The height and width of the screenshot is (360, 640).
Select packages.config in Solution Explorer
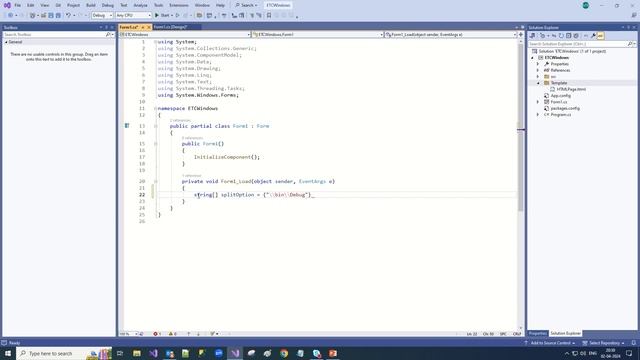tap(565, 109)
